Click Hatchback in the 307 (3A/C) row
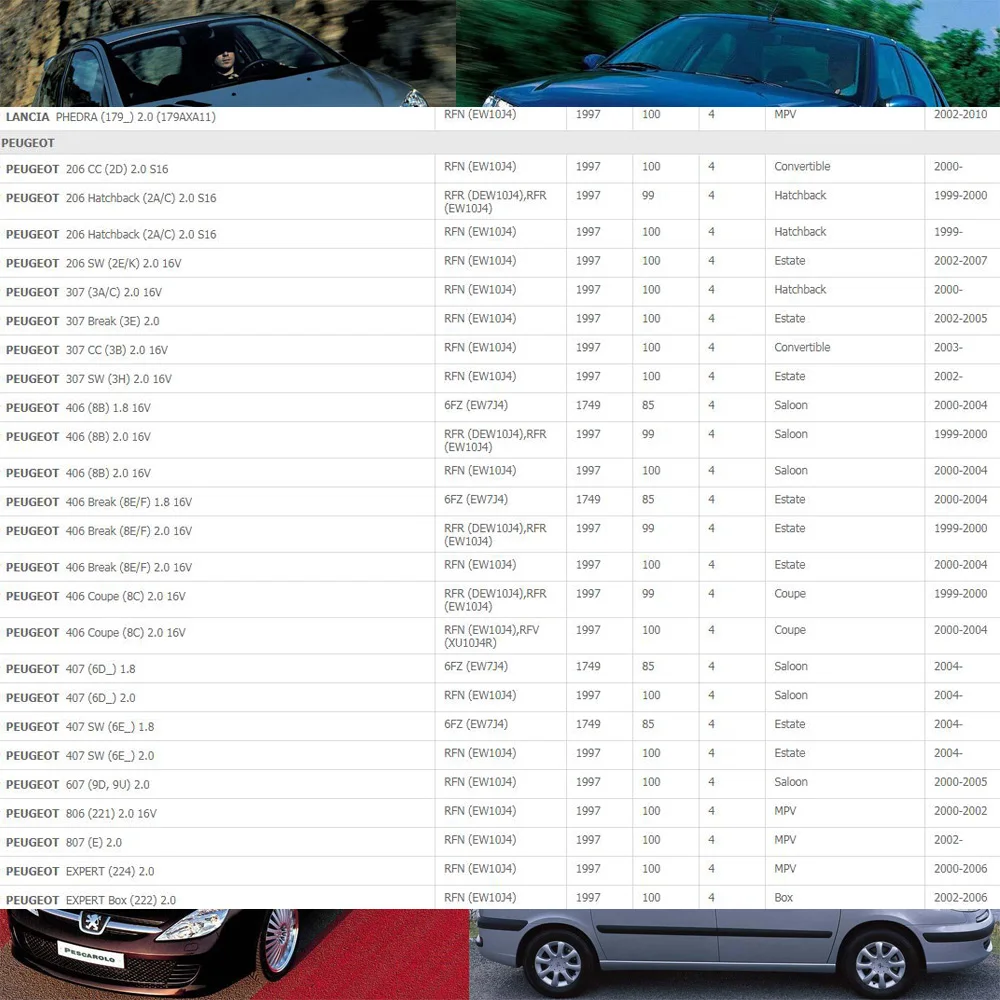The width and height of the screenshot is (1000, 1000). 800,290
